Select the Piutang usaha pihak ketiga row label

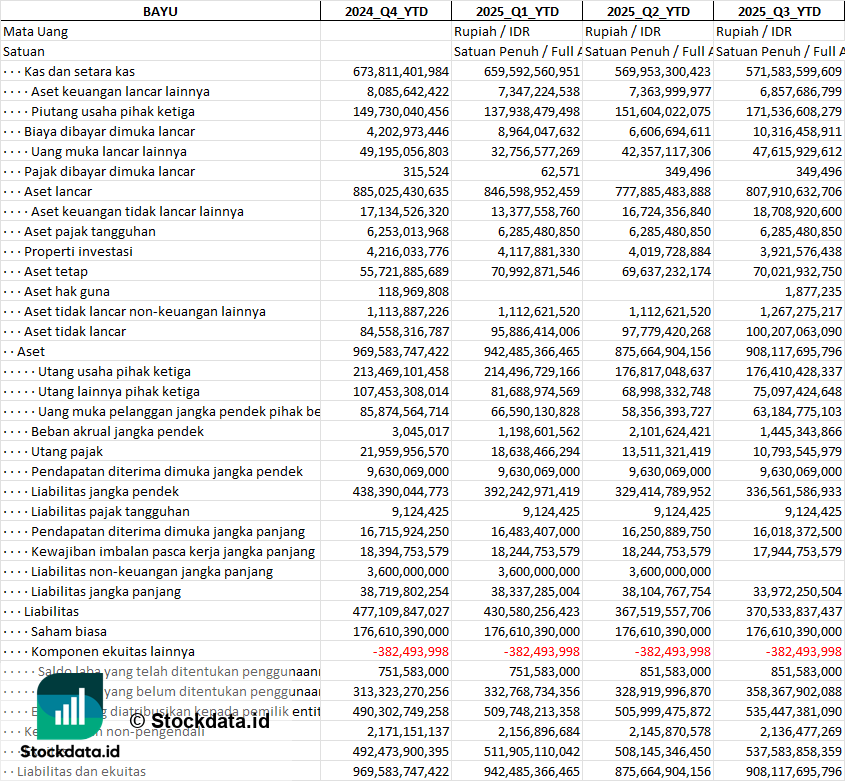click(112, 111)
